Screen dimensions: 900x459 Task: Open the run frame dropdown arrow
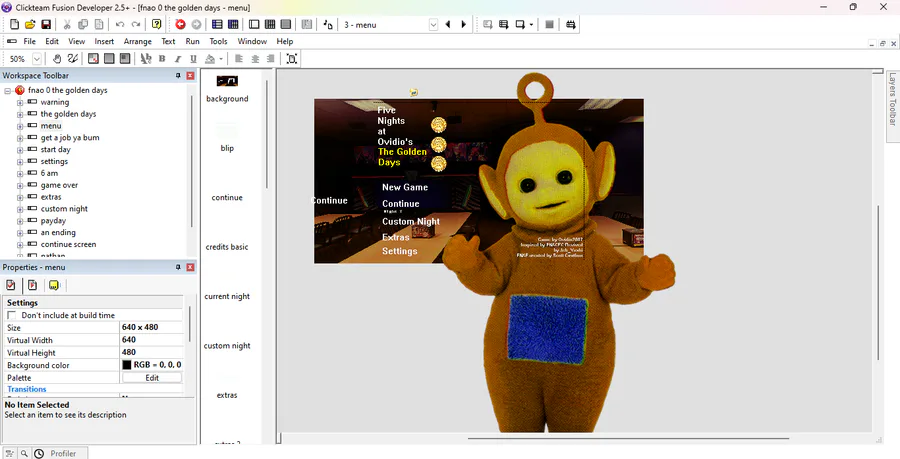click(532, 25)
